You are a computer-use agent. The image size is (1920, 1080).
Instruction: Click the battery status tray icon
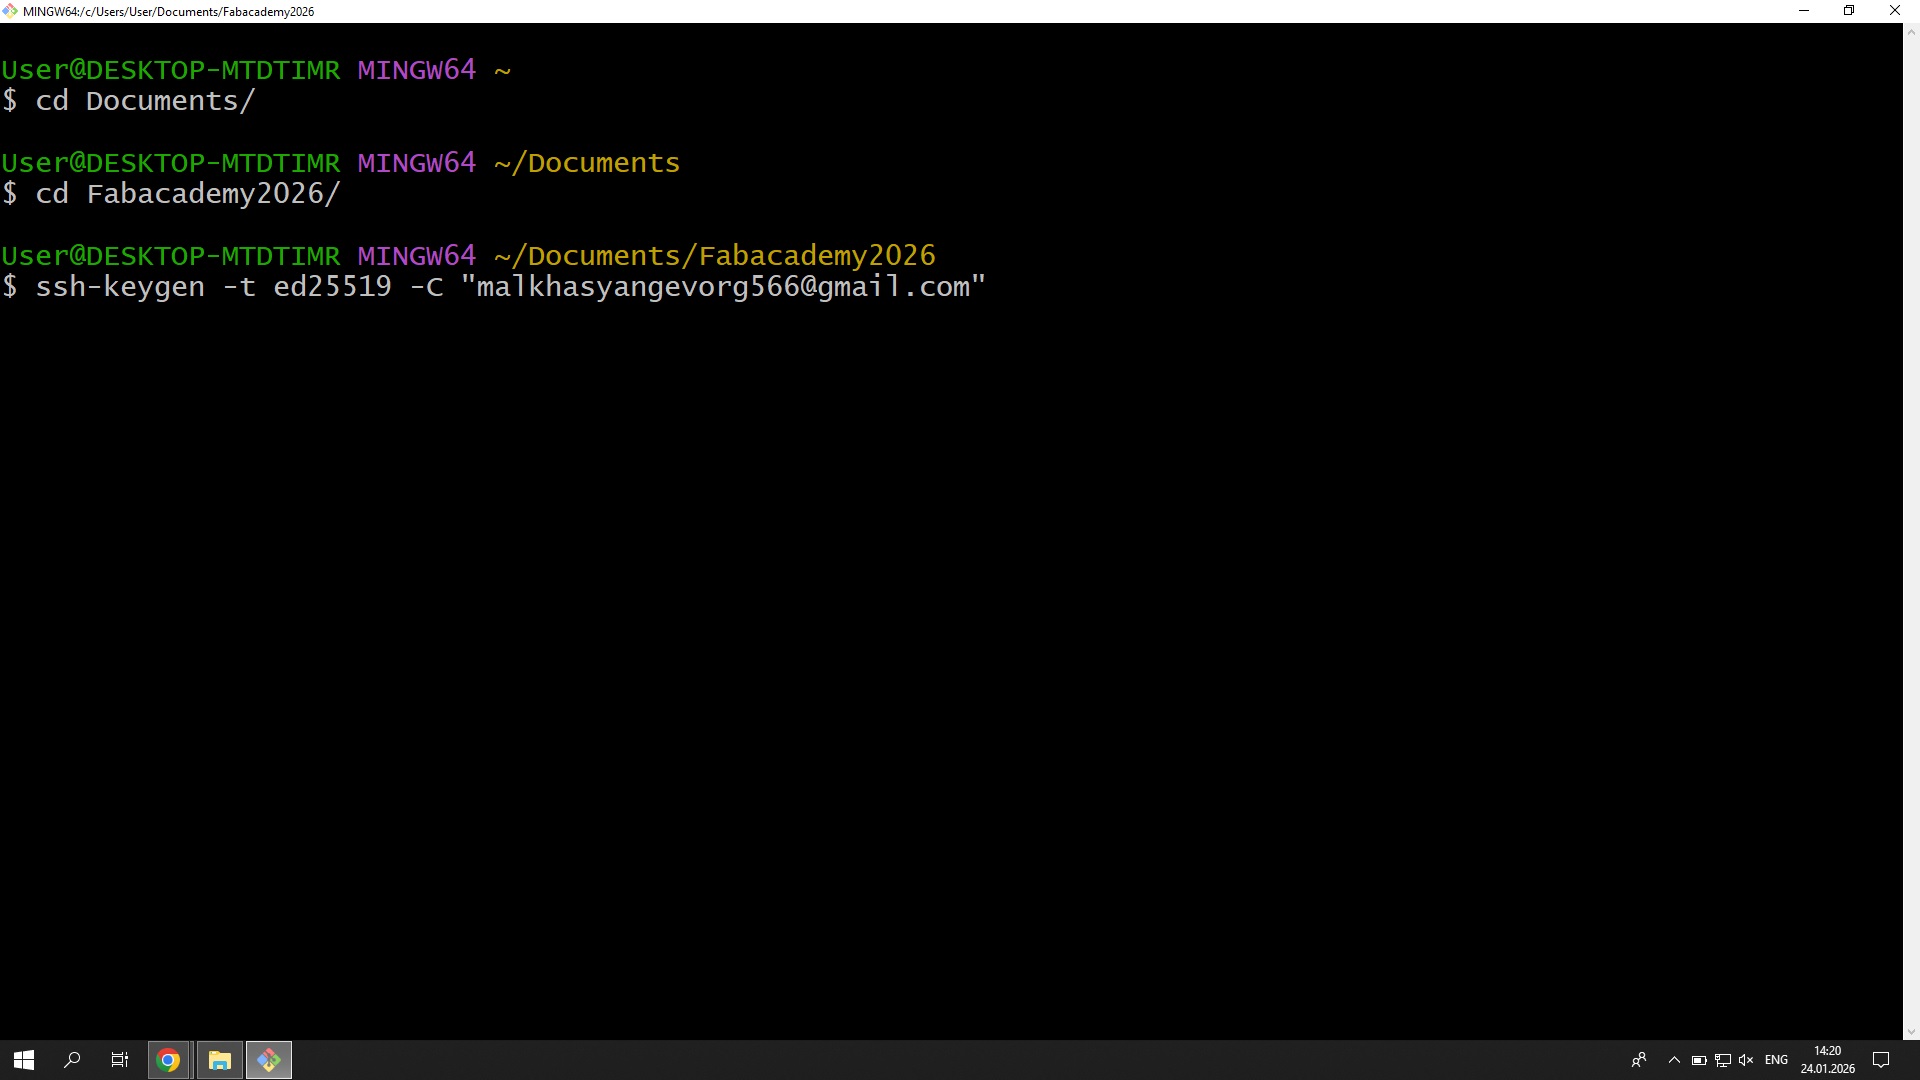click(1699, 1060)
